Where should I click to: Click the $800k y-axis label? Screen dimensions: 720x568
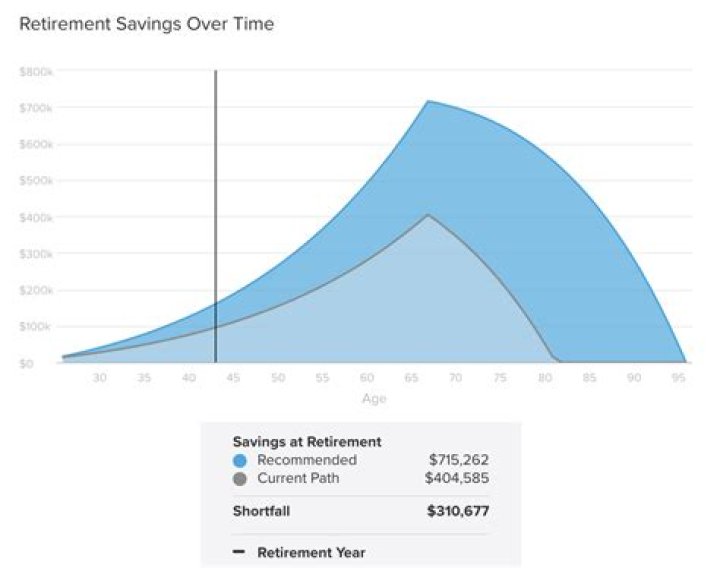36,72
